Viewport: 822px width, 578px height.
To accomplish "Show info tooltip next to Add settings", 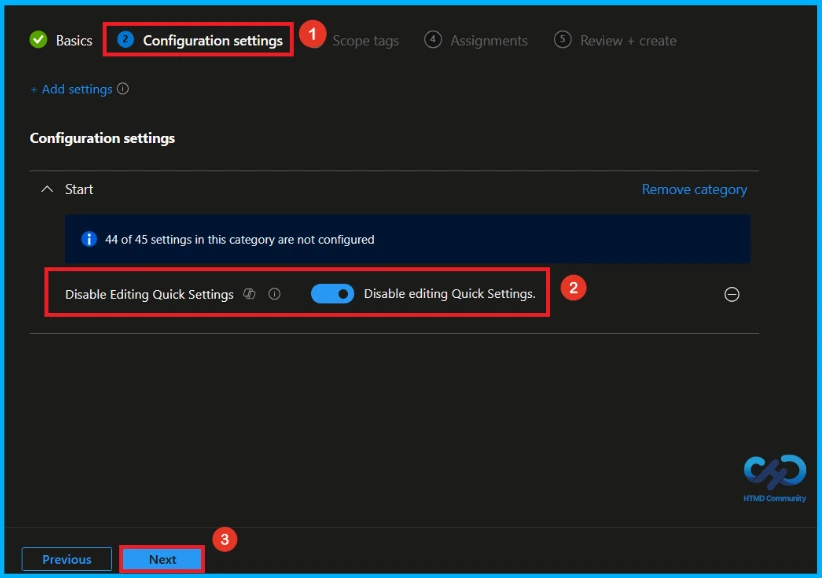I will click(x=123, y=89).
